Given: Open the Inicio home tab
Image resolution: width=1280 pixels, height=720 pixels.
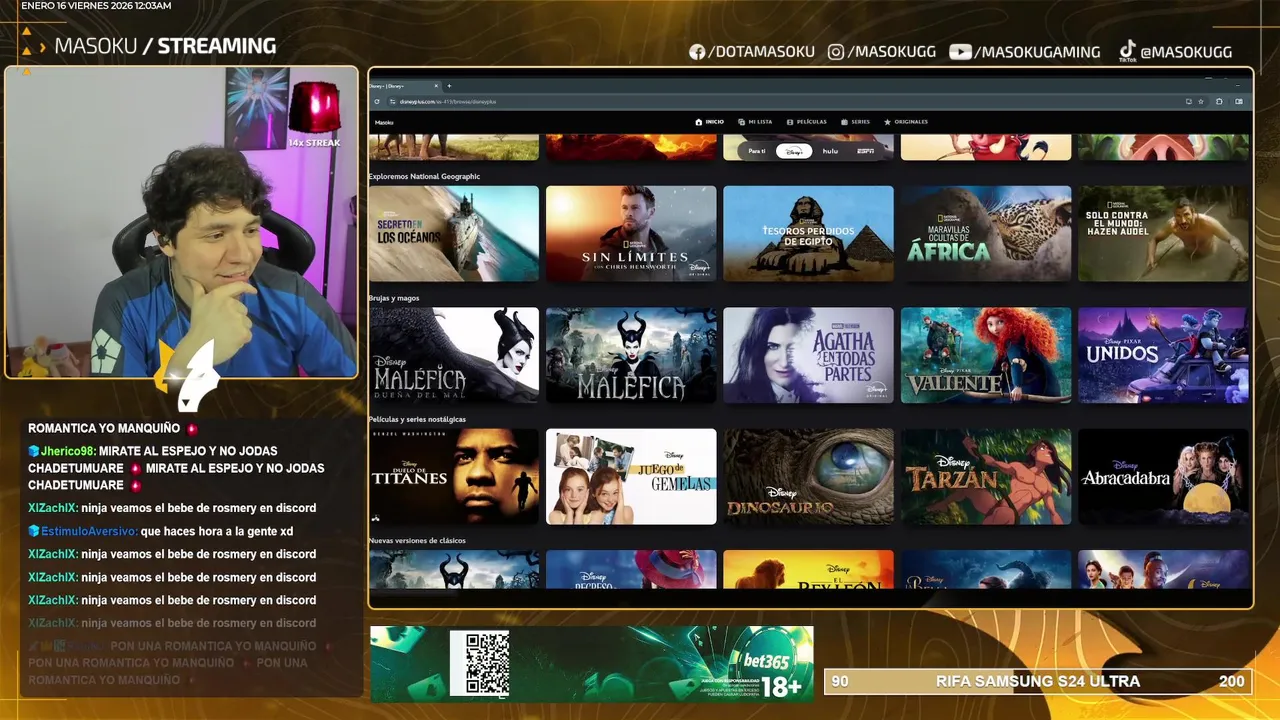Looking at the screenshot, I should pyautogui.click(x=709, y=122).
